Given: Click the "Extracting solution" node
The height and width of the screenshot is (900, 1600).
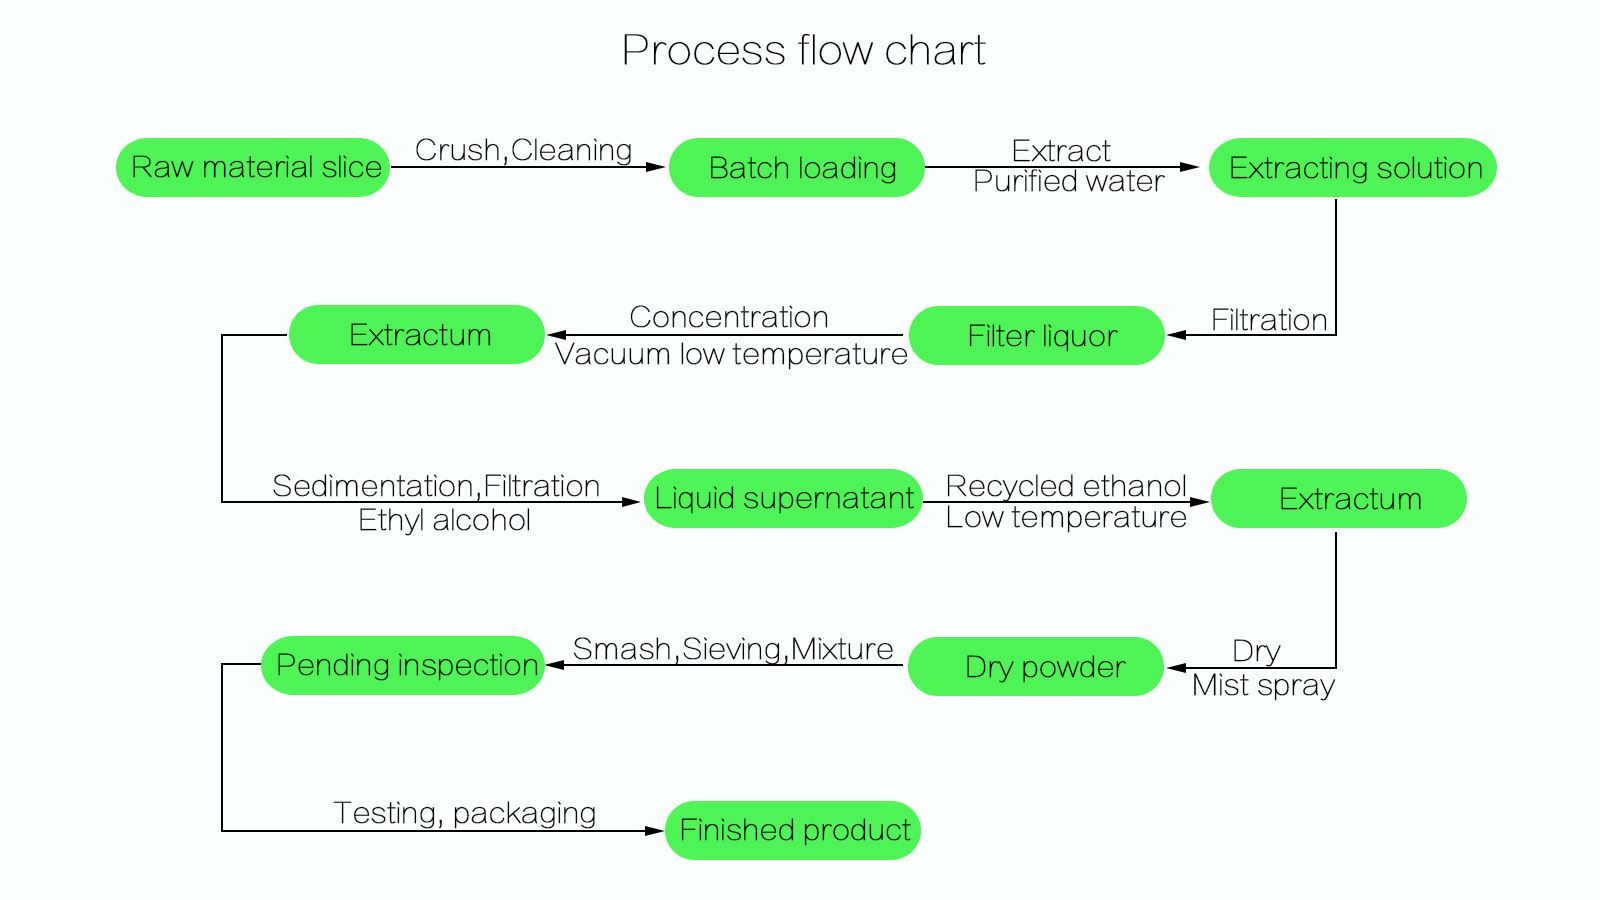Looking at the screenshot, I should point(1352,167).
